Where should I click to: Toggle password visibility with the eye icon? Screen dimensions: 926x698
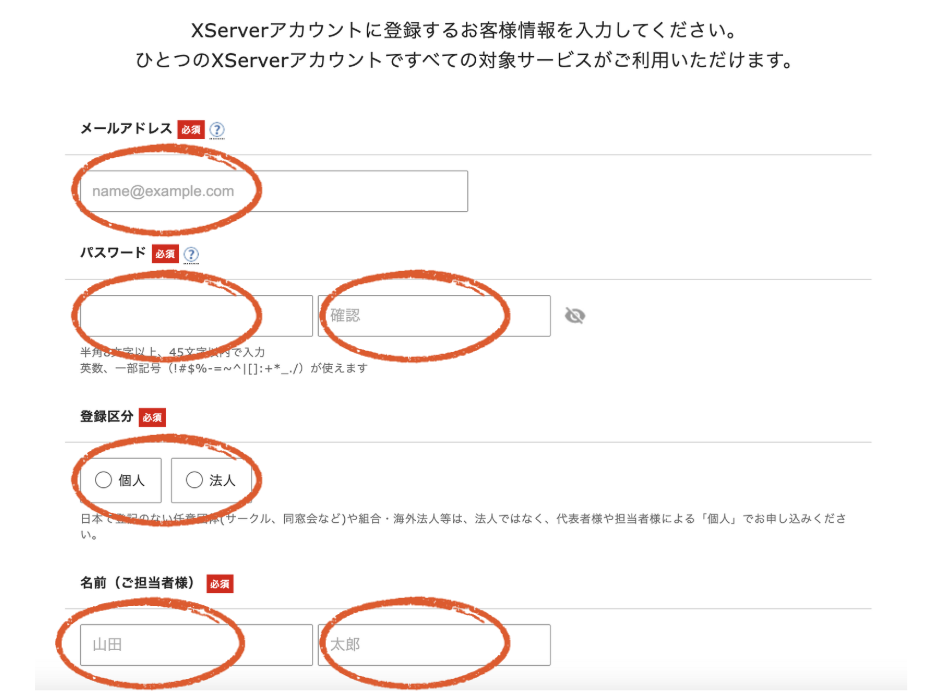(574, 316)
